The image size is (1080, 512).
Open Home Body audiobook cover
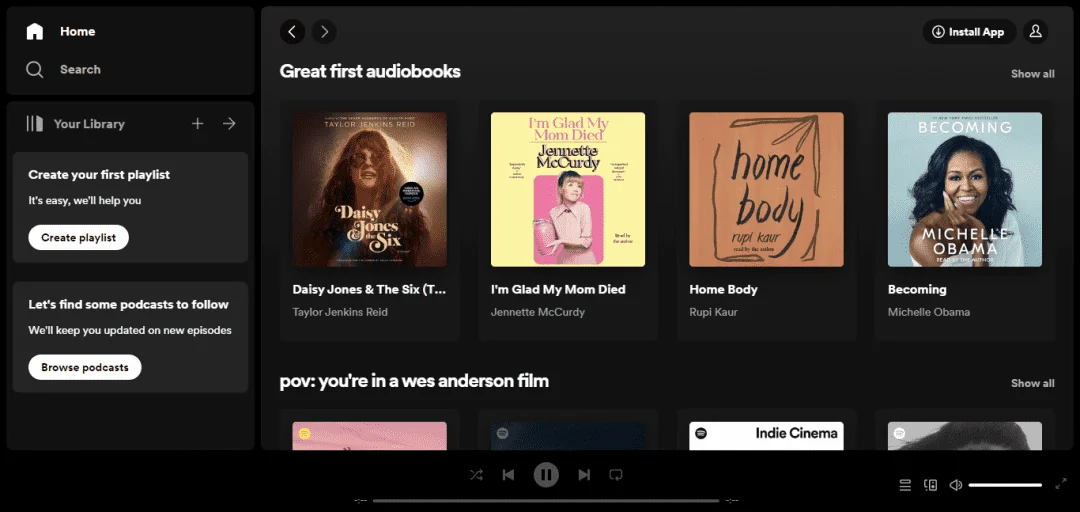767,190
